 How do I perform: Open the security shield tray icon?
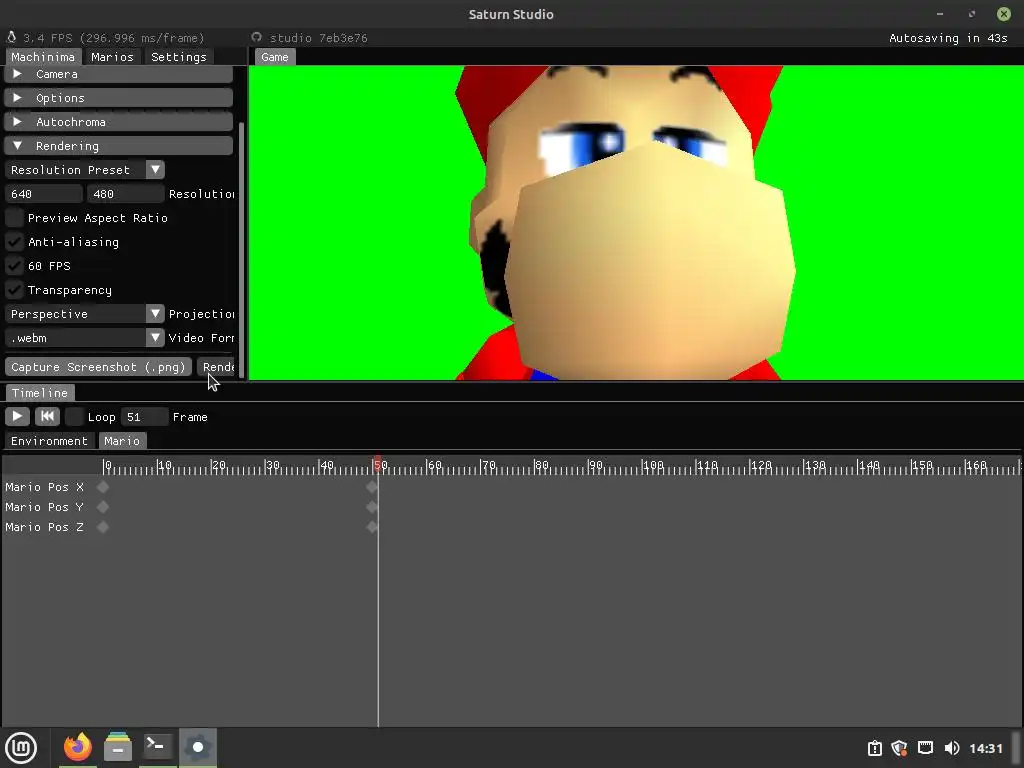point(899,748)
